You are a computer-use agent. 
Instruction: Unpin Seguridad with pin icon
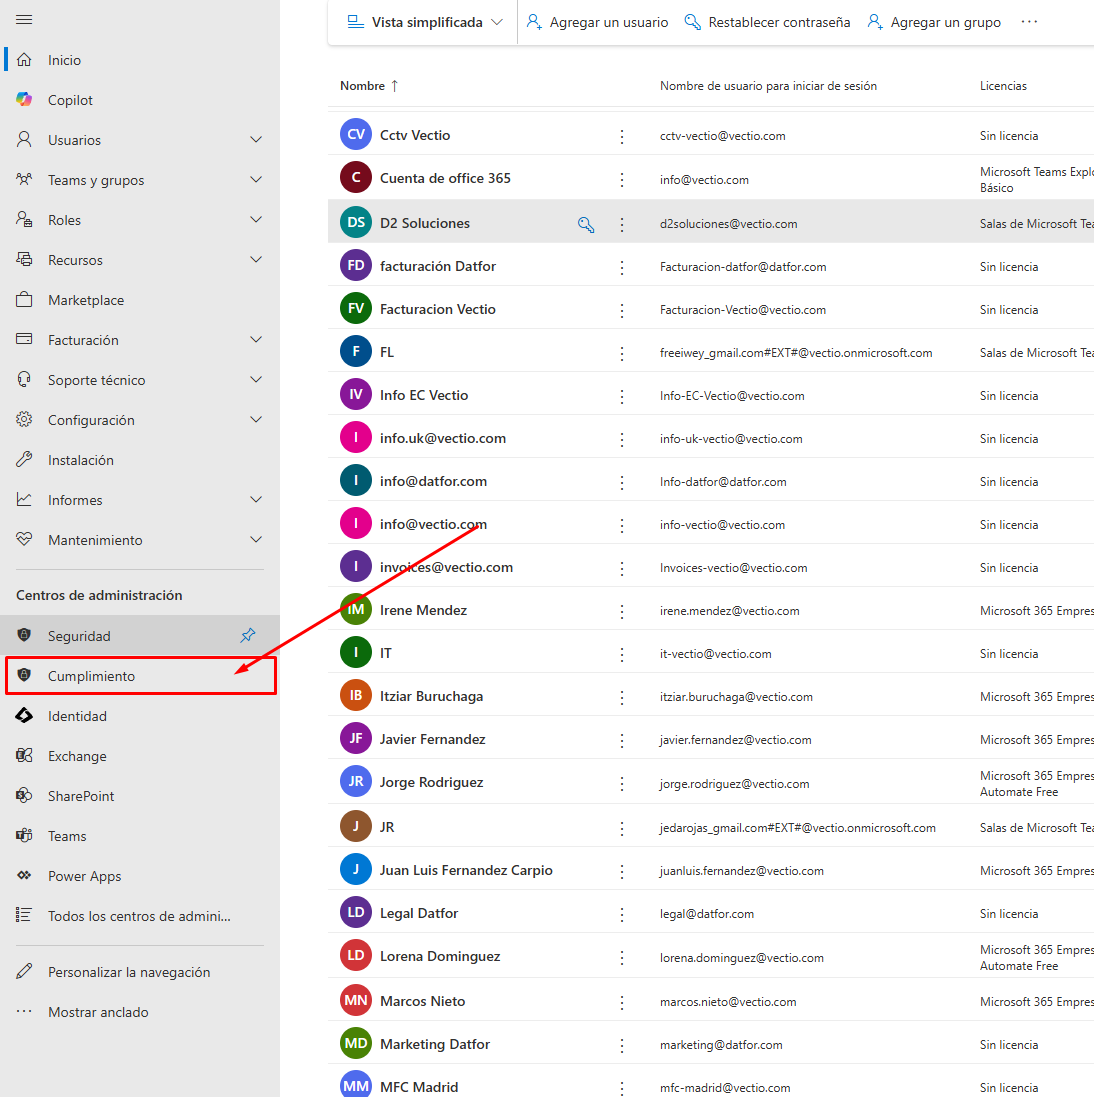coord(248,635)
